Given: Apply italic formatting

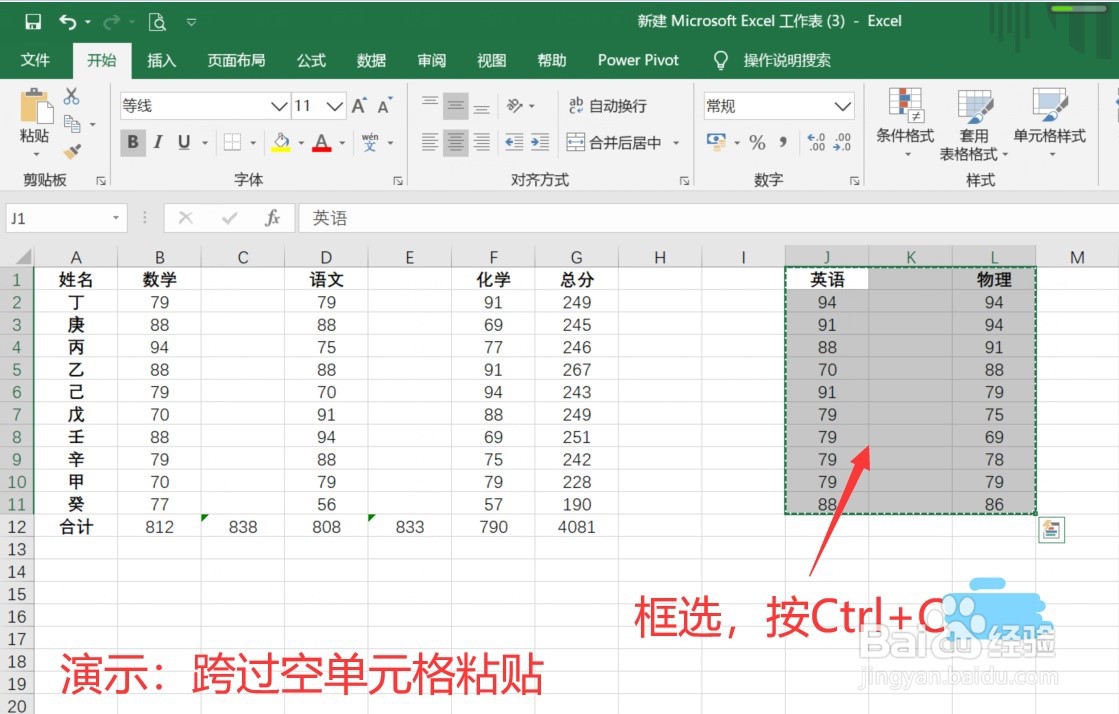Looking at the screenshot, I should point(158,142).
